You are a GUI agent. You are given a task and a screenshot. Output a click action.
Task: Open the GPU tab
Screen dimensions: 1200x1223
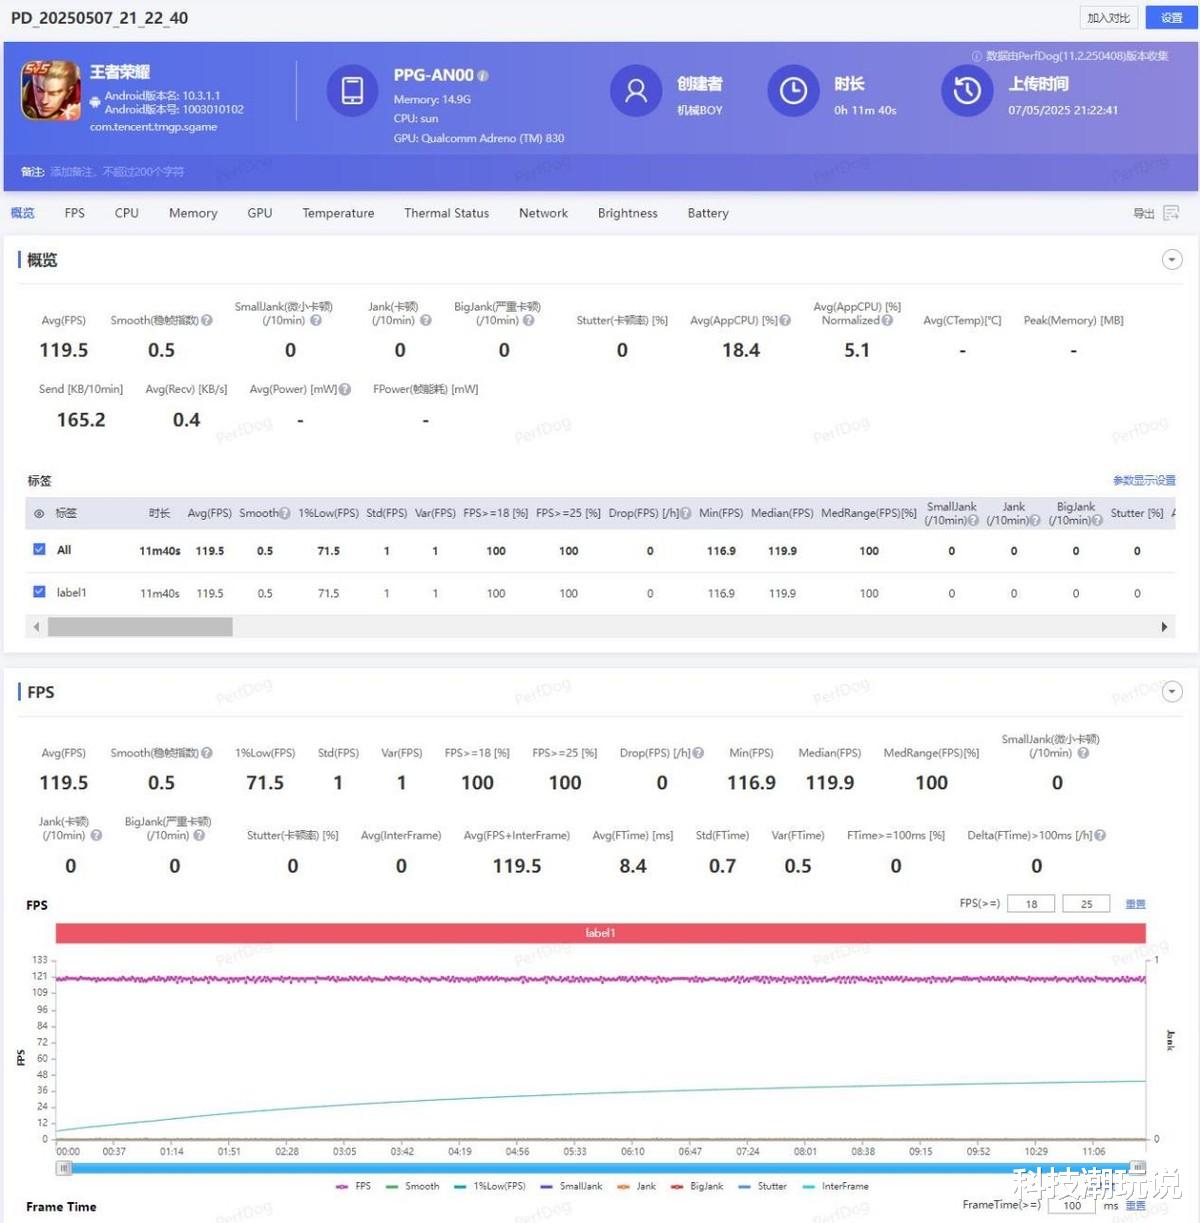point(260,213)
